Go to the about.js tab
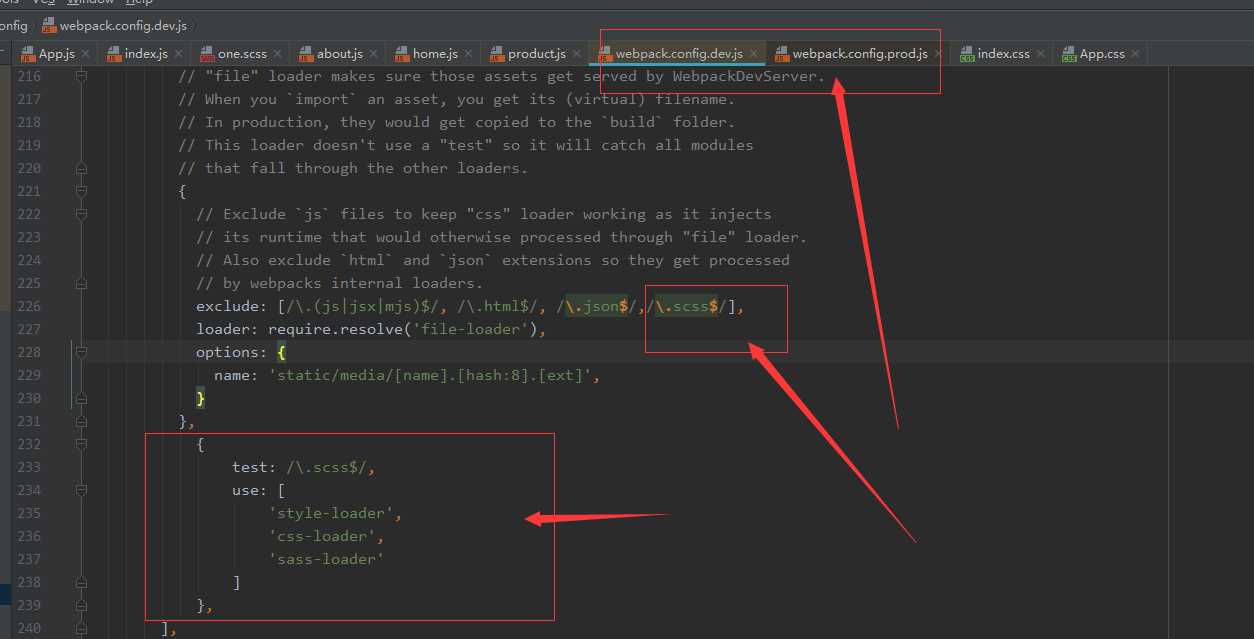Screen dimensions: 1254x639 (340, 54)
